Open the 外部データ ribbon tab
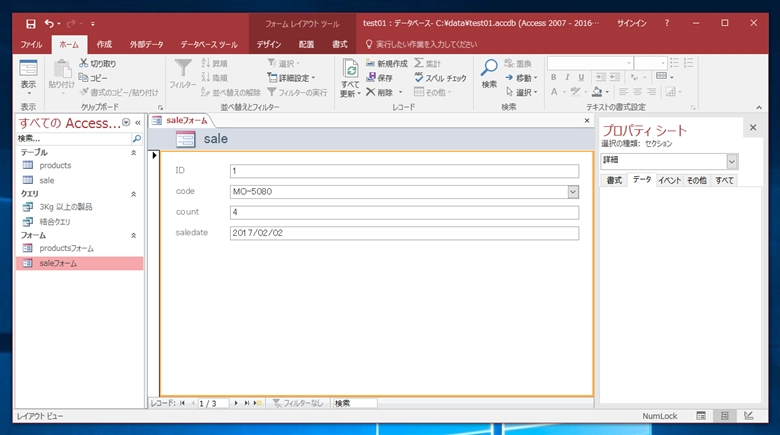The width and height of the screenshot is (780, 435). coord(146,44)
